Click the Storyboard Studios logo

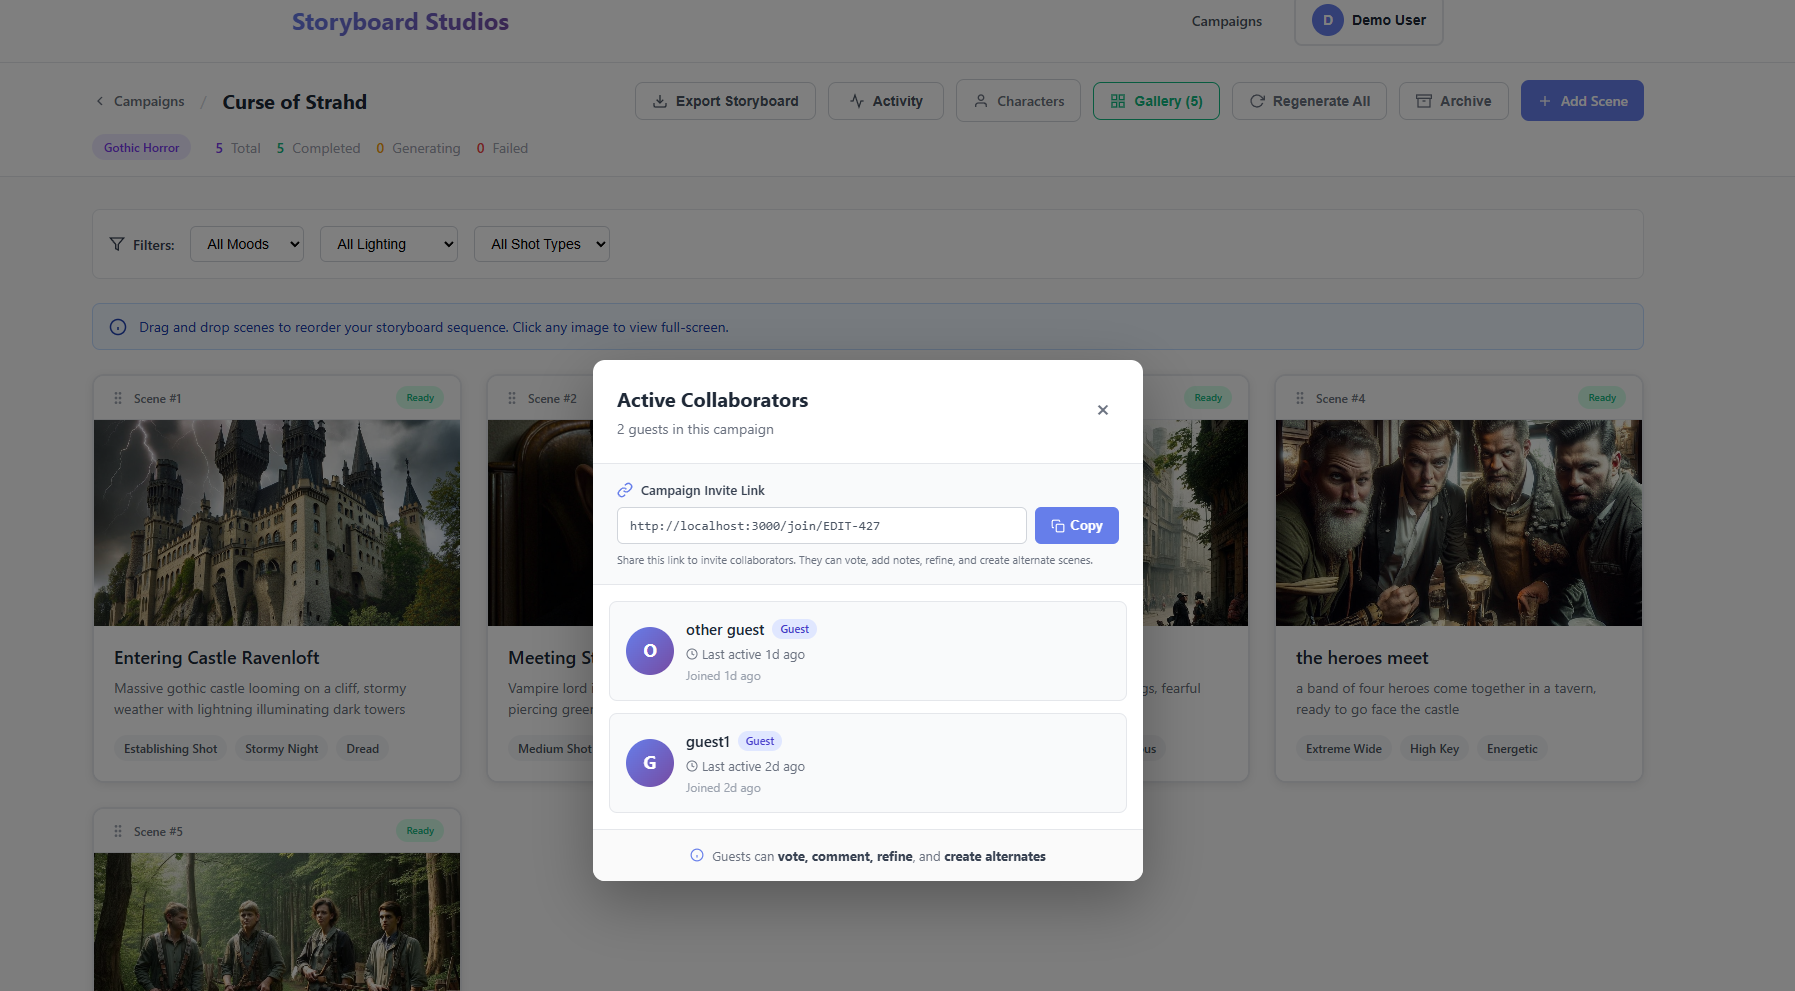click(400, 22)
